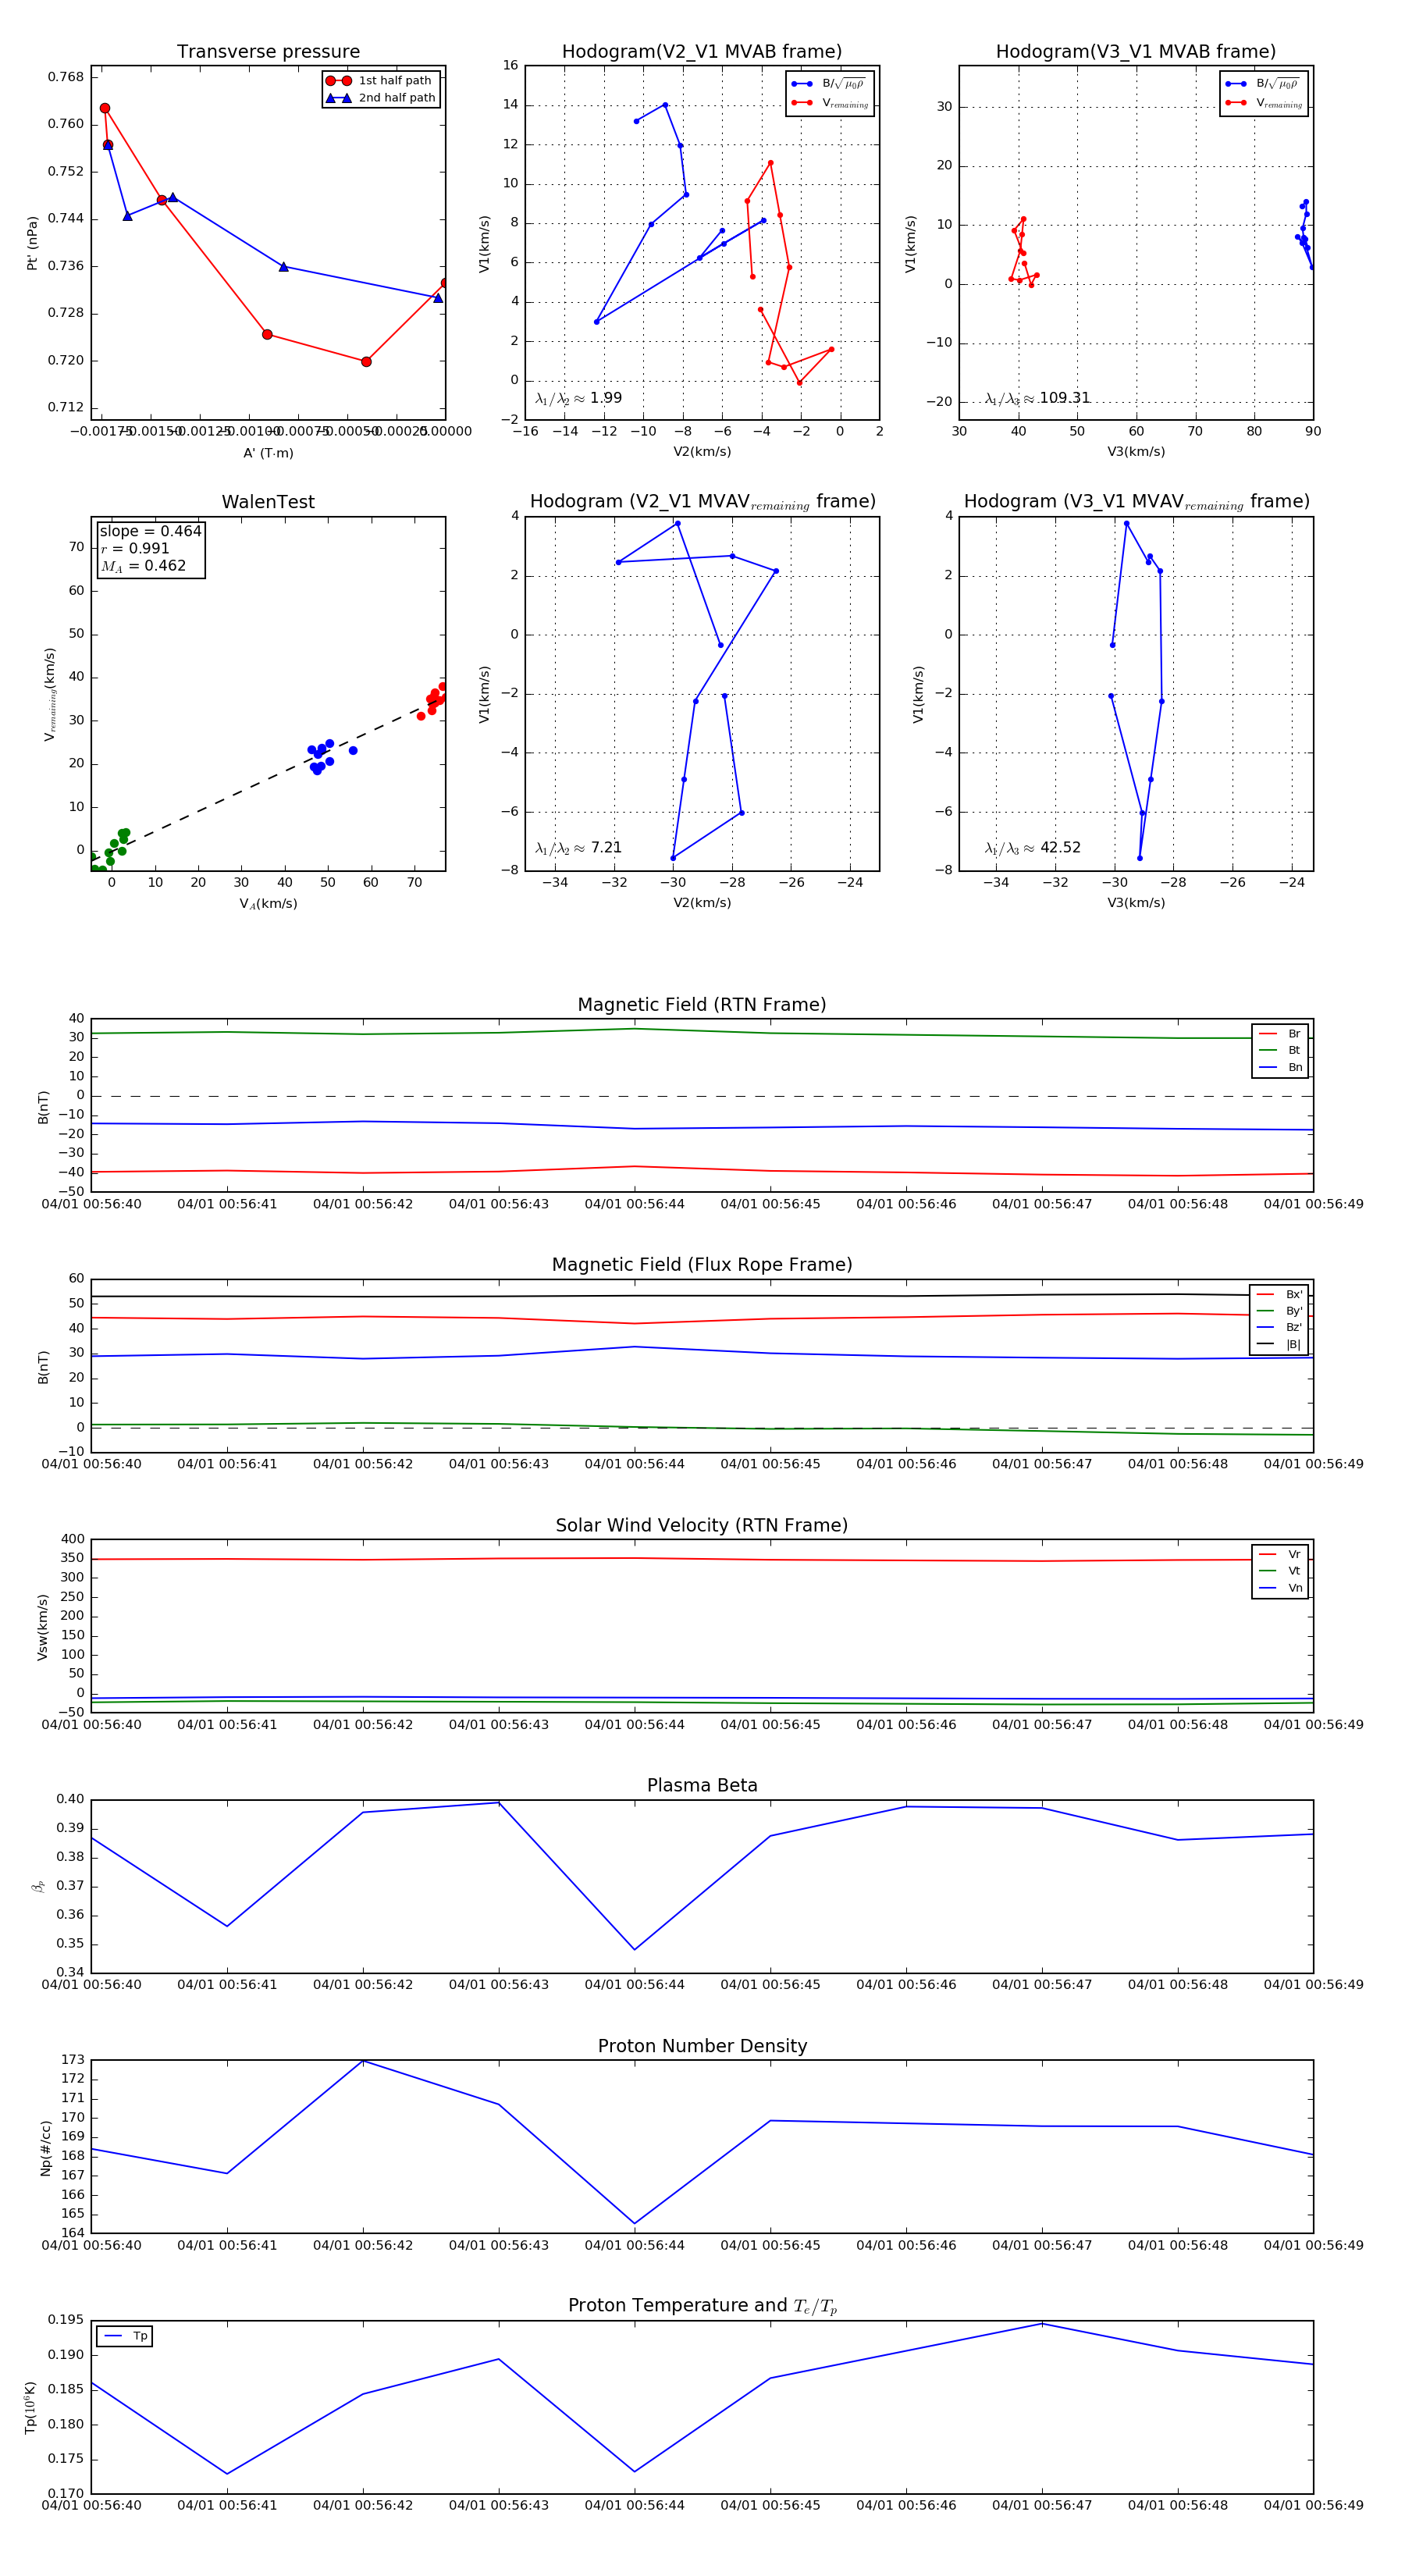Select the By' legend entry

1279,1311
